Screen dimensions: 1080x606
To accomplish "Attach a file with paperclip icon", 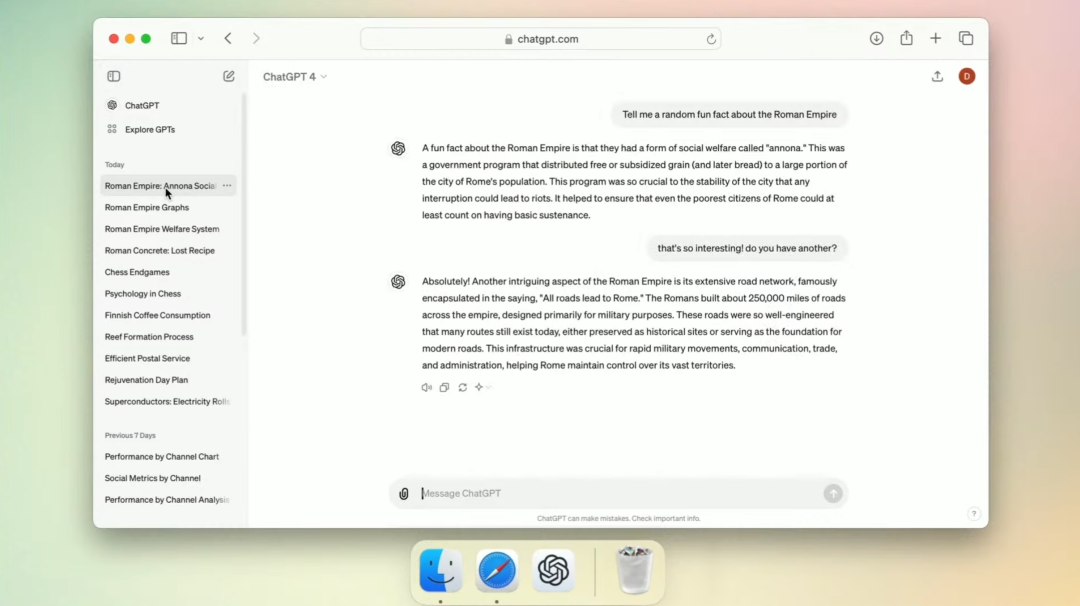I will click(404, 494).
